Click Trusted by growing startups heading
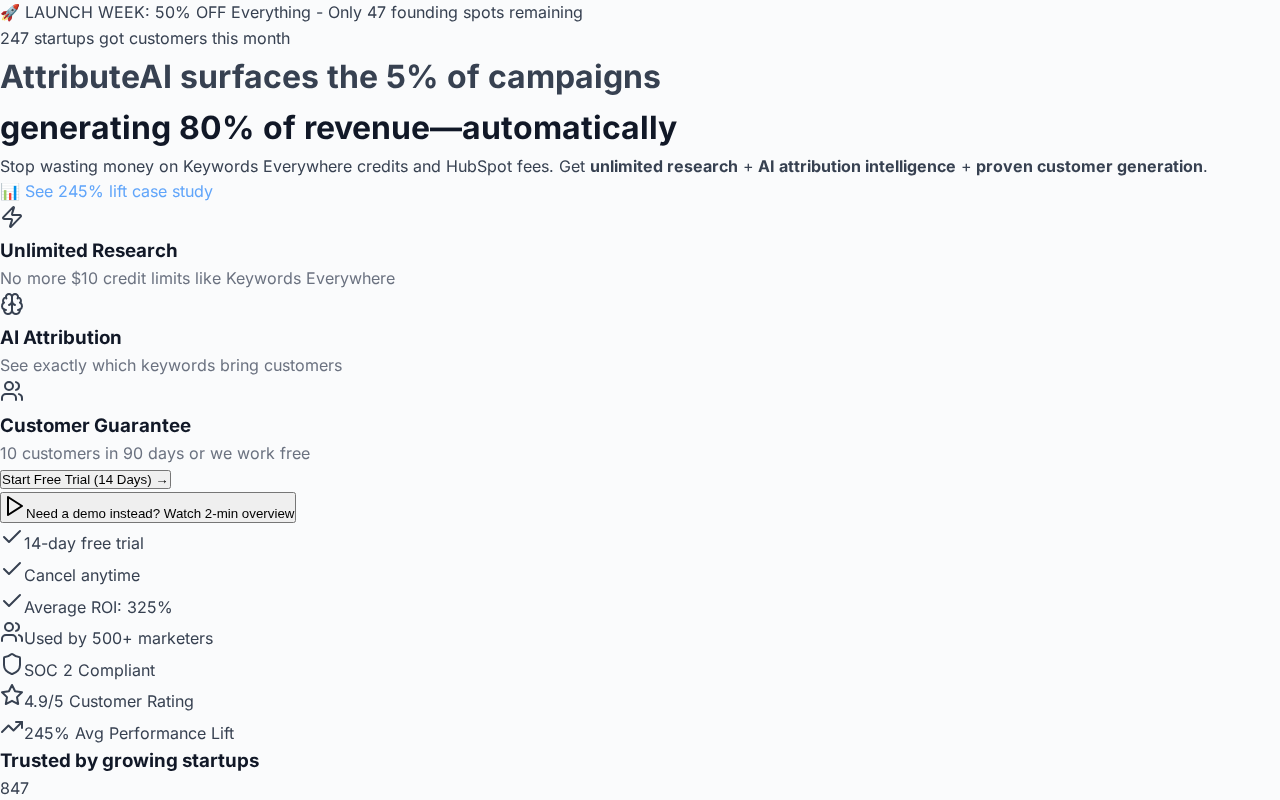 point(129,760)
